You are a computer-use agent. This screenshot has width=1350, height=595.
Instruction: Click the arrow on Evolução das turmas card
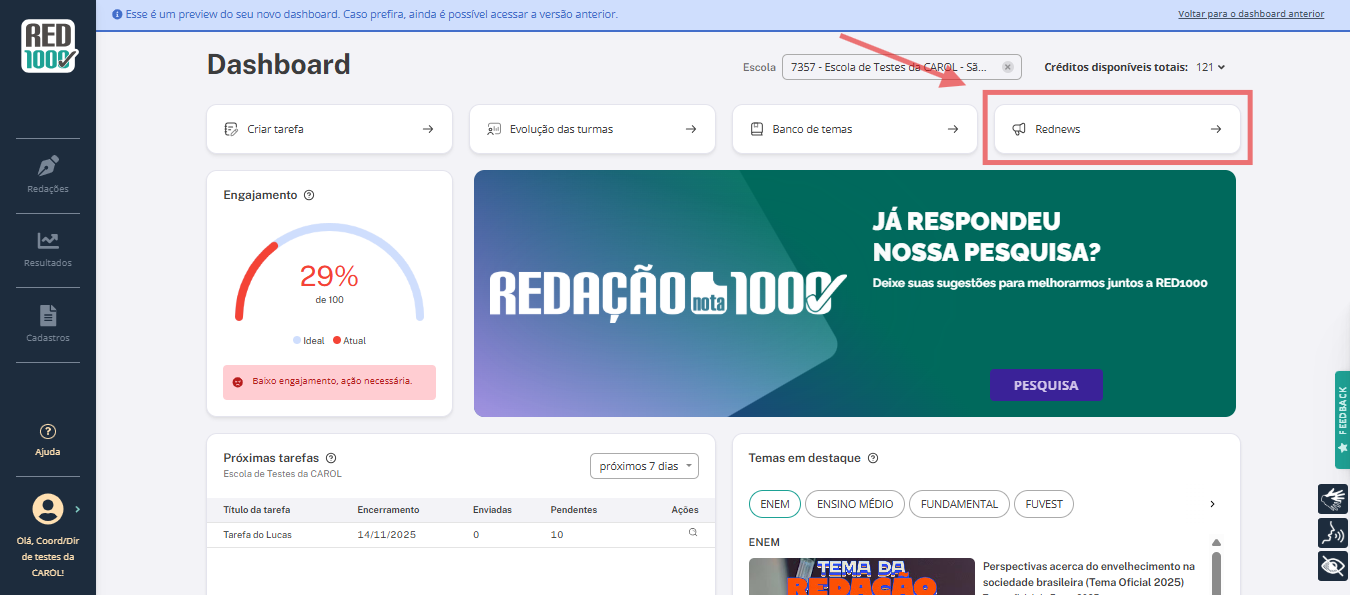click(690, 129)
